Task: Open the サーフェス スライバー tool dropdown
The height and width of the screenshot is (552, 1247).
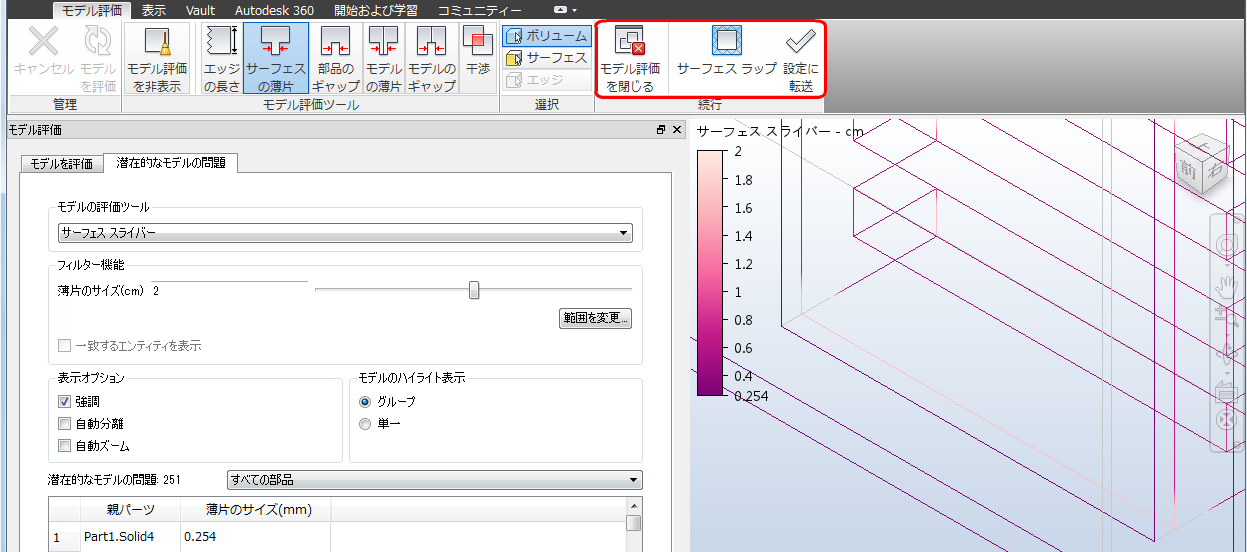Action: pos(345,233)
